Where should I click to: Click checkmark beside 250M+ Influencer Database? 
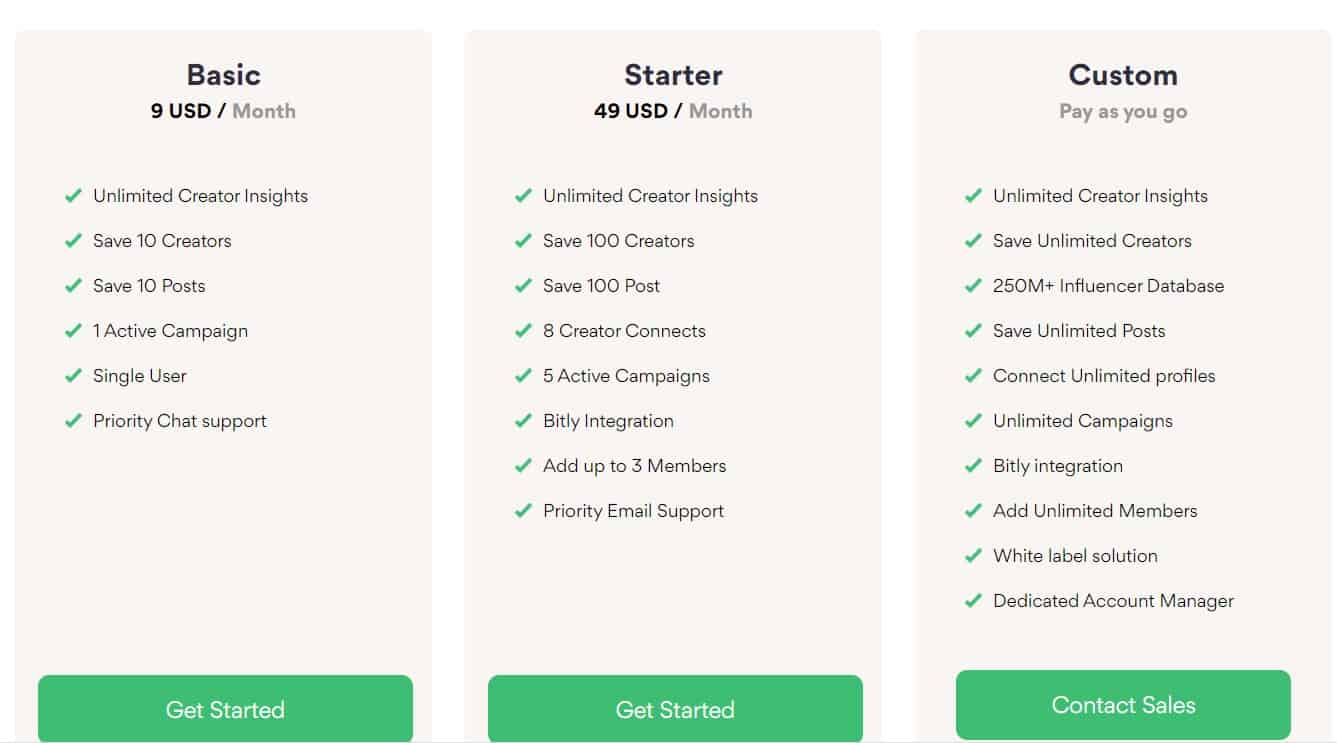point(973,286)
